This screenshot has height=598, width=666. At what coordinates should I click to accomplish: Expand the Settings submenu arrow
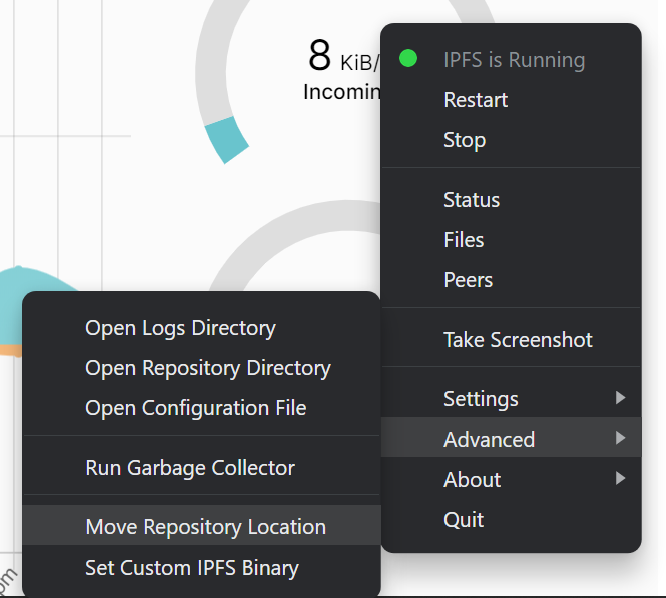point(620,398)
